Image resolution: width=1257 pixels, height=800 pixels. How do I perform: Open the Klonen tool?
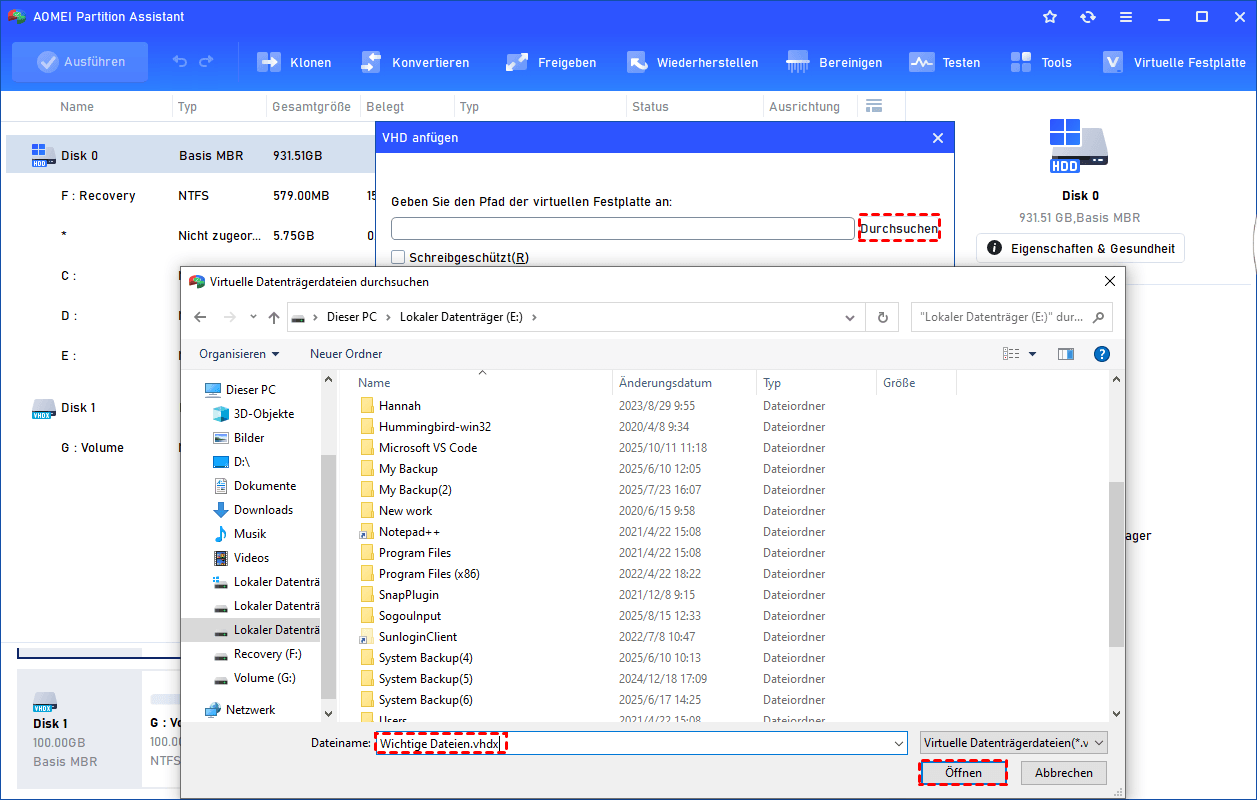click(x=294, y=62)
